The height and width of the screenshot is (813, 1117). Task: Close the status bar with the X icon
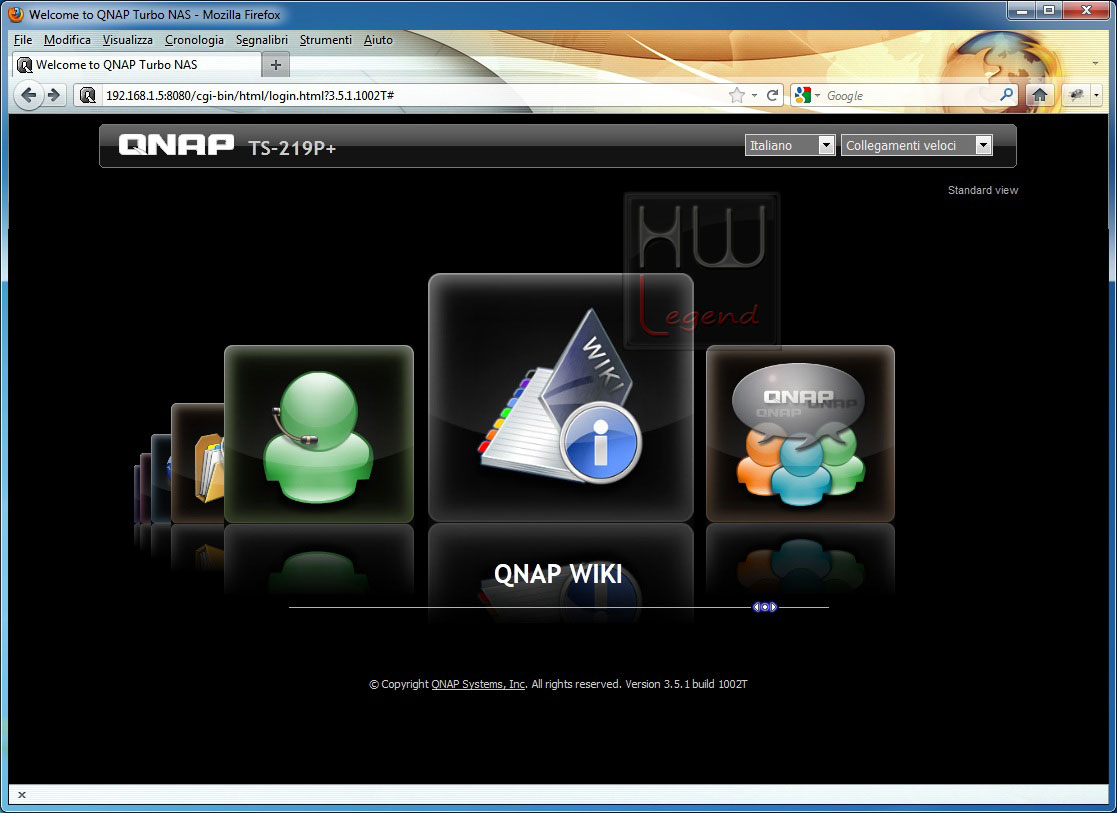coord(22,794)
